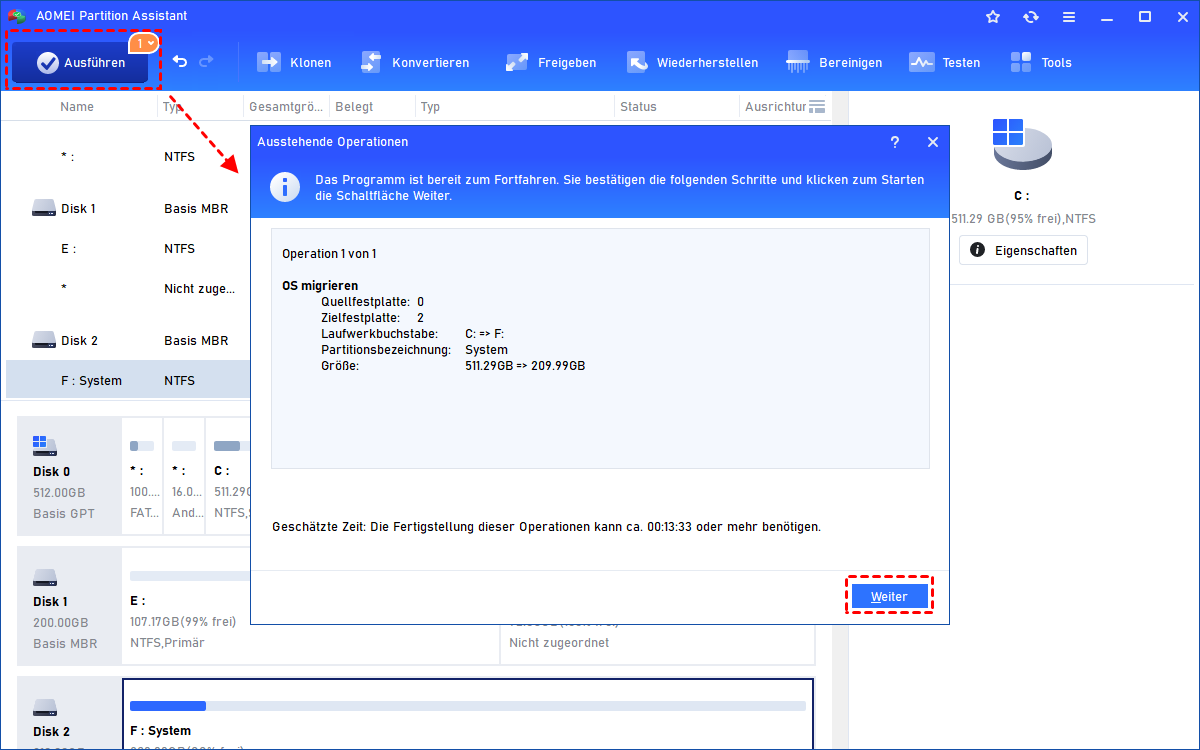1200x750 pixels.
Task: Select Disk 0 in the disk map
Action: pos(68,475)
